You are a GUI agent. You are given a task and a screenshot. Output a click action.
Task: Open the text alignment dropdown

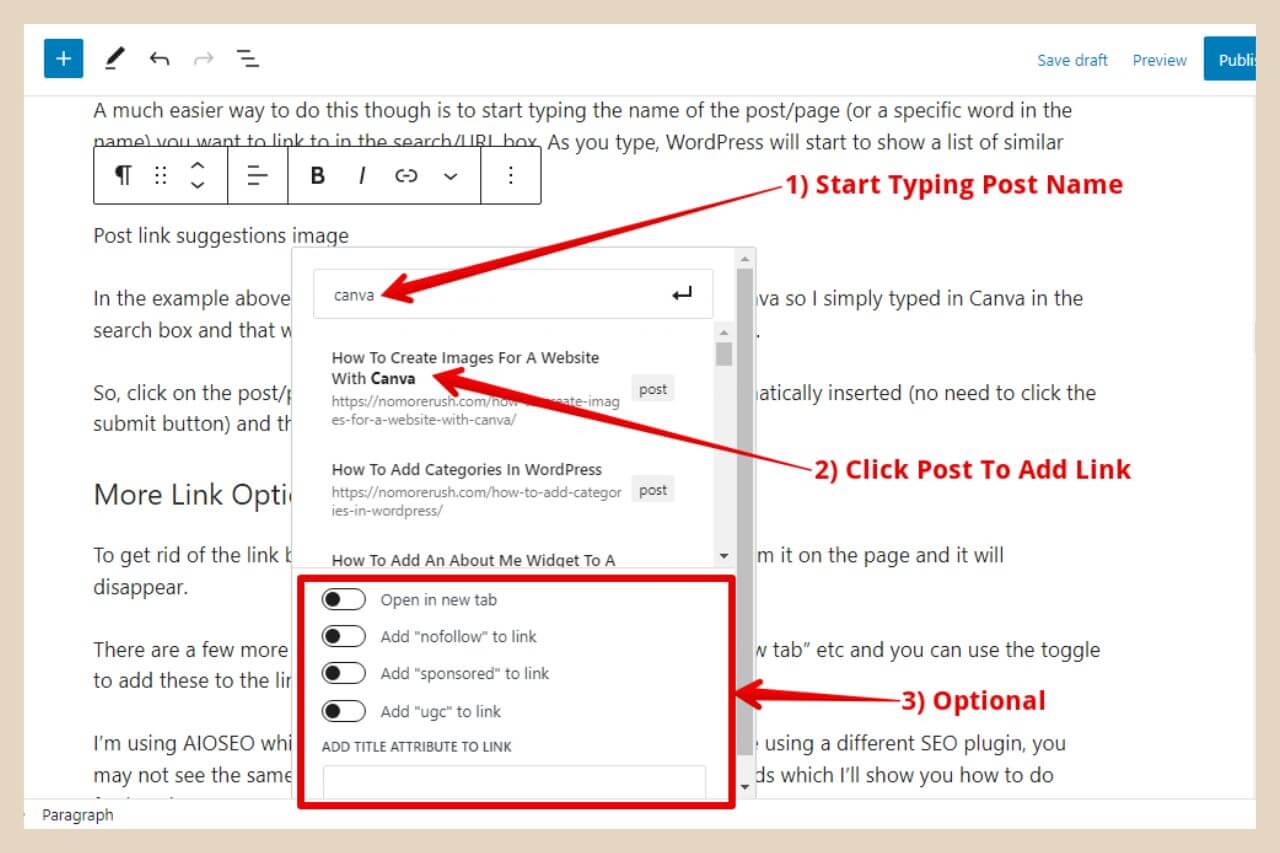tap(257, 175)
